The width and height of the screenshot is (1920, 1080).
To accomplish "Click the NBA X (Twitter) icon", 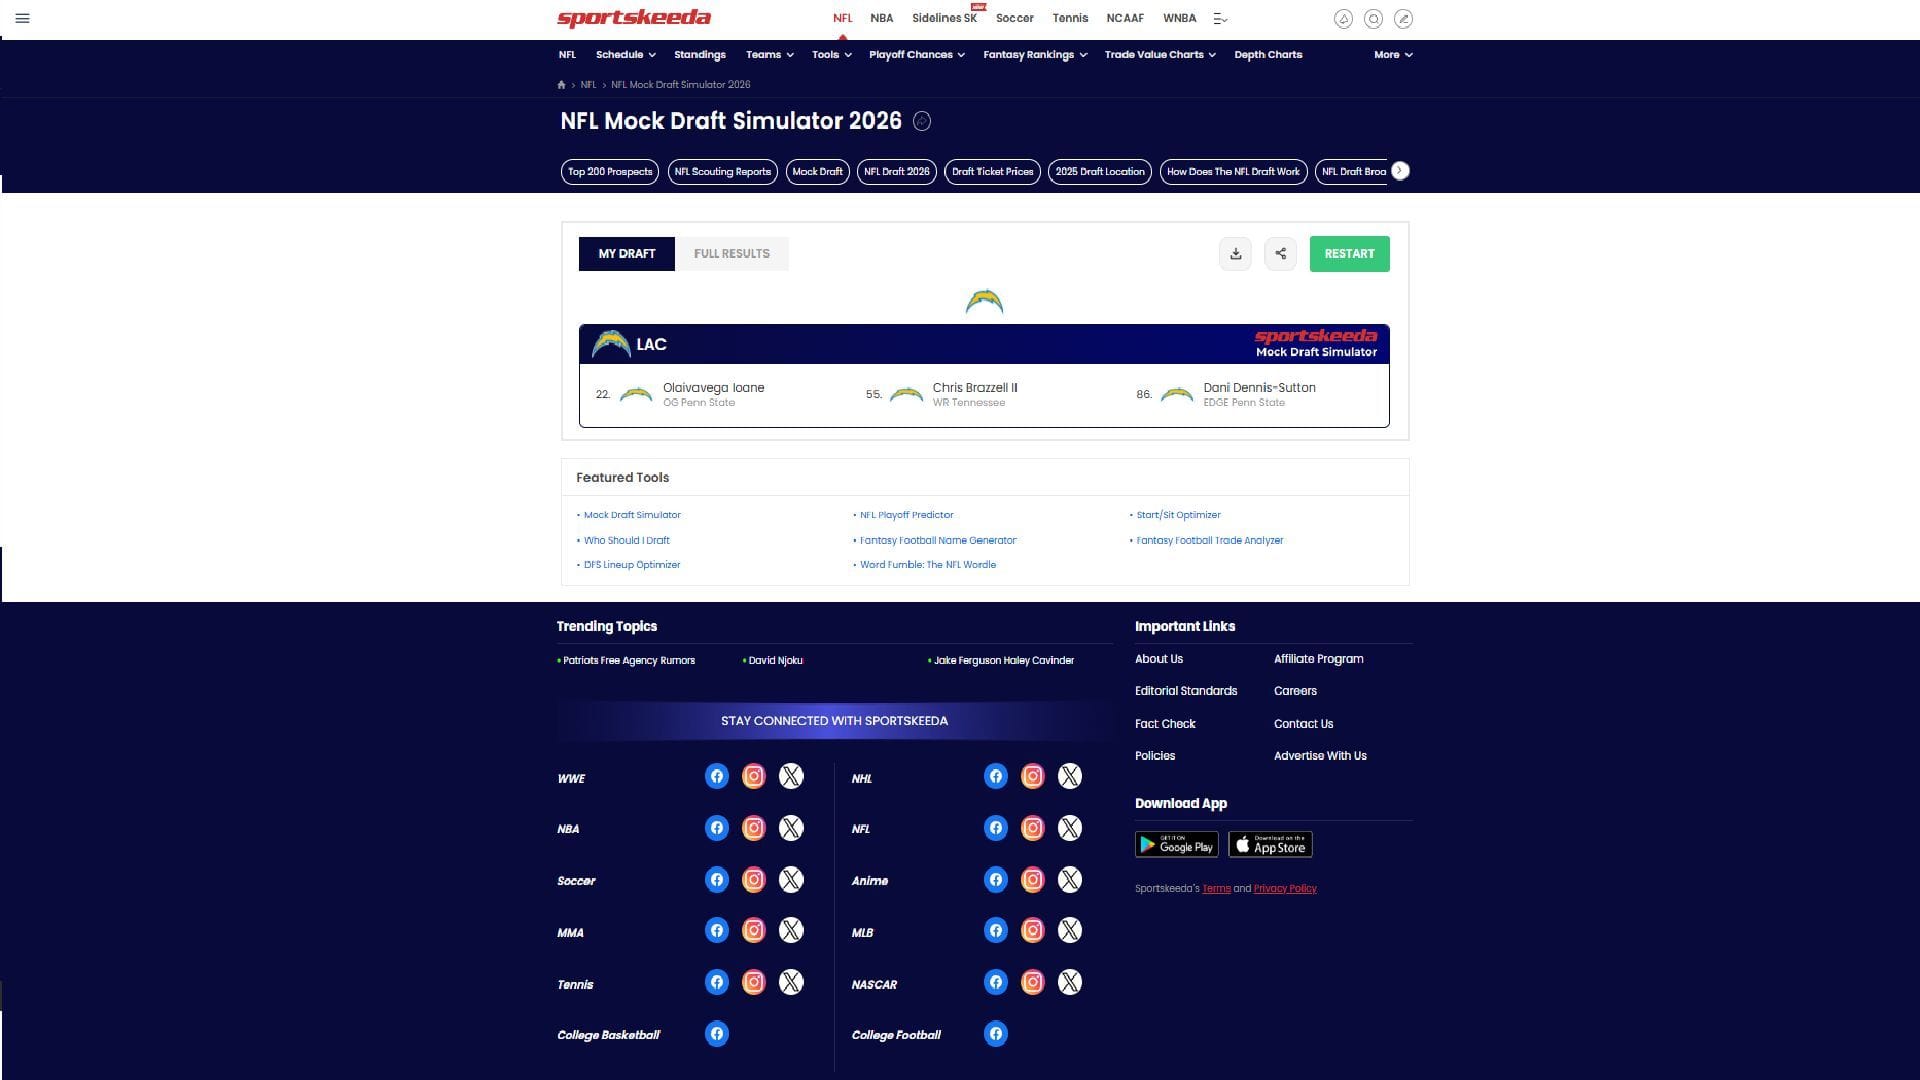I will [x=791, y=828].
